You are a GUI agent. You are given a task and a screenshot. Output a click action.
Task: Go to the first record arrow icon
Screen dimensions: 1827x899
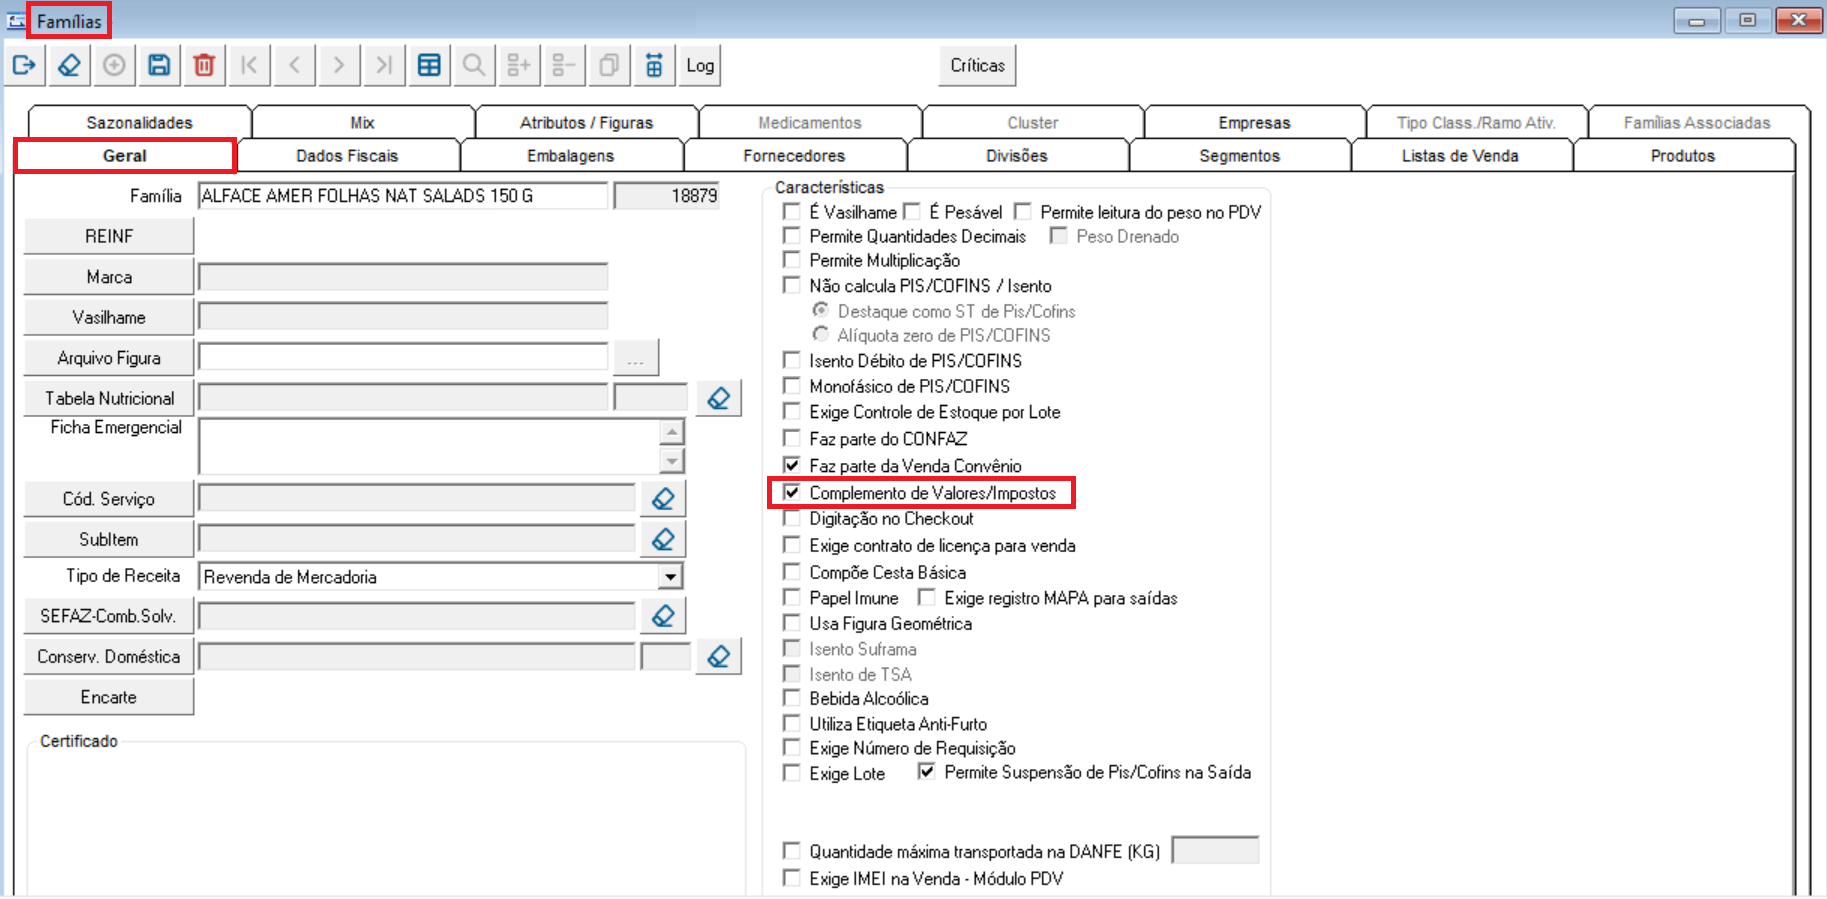point(249,66)
